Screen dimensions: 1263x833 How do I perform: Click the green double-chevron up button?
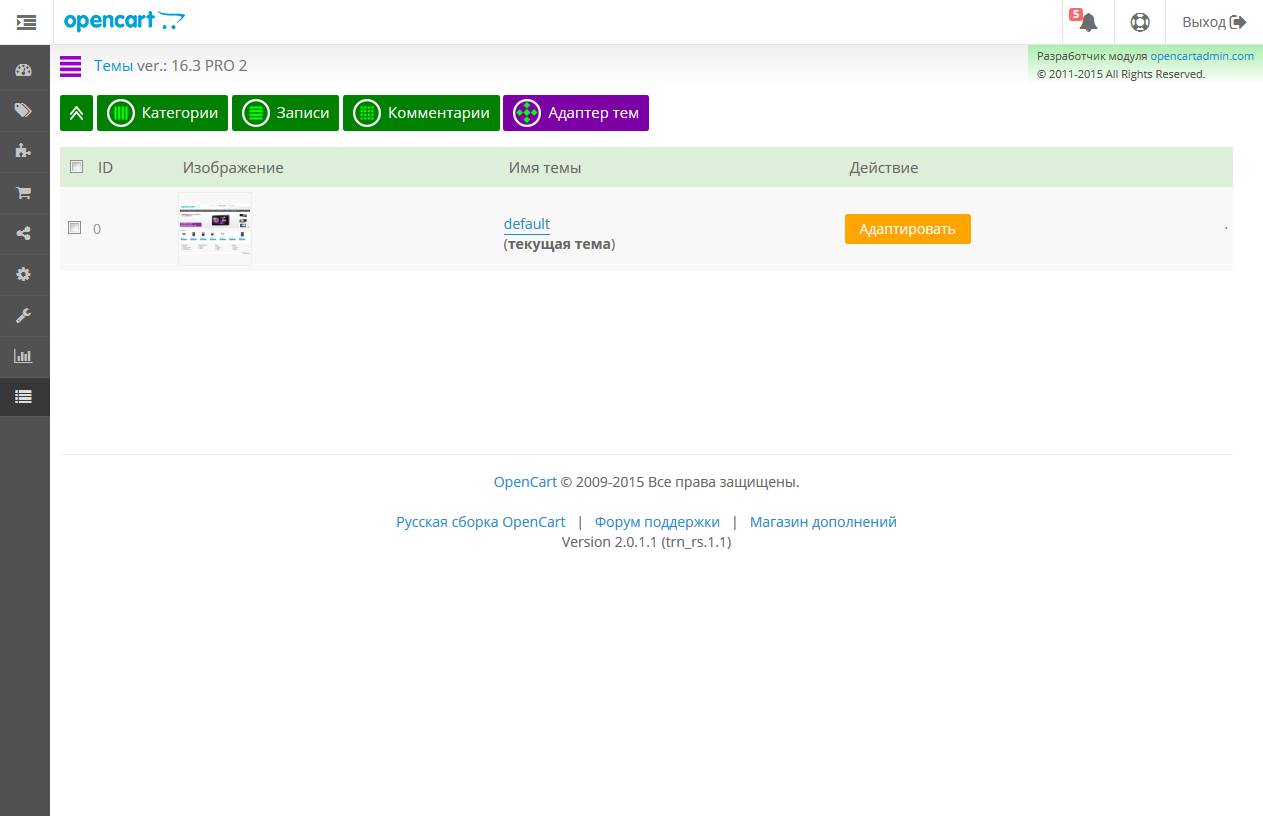(76, 113)
